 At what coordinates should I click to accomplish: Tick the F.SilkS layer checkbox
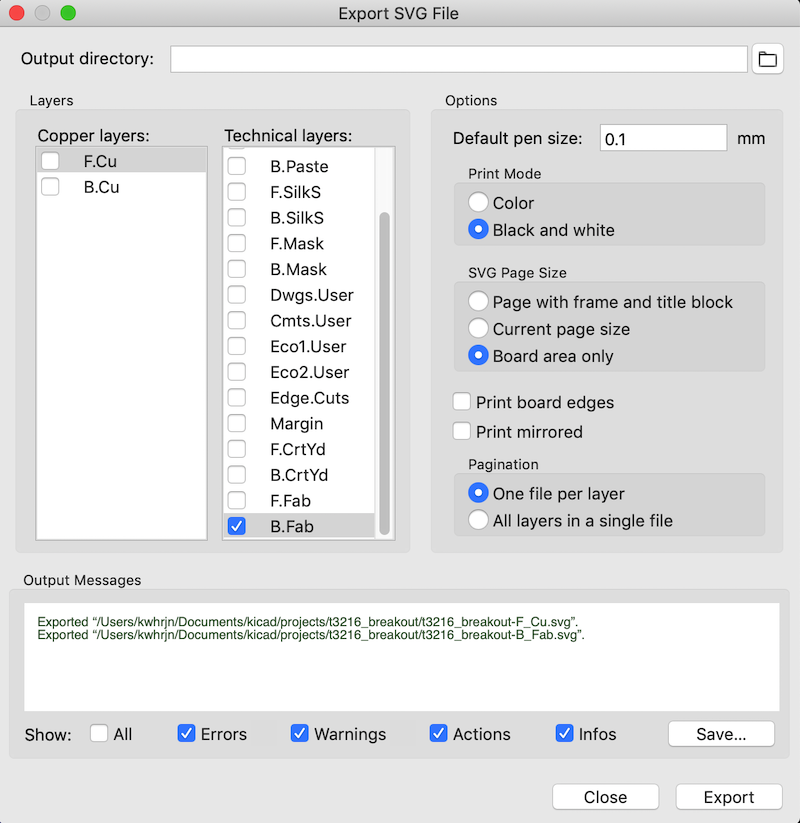237,192
